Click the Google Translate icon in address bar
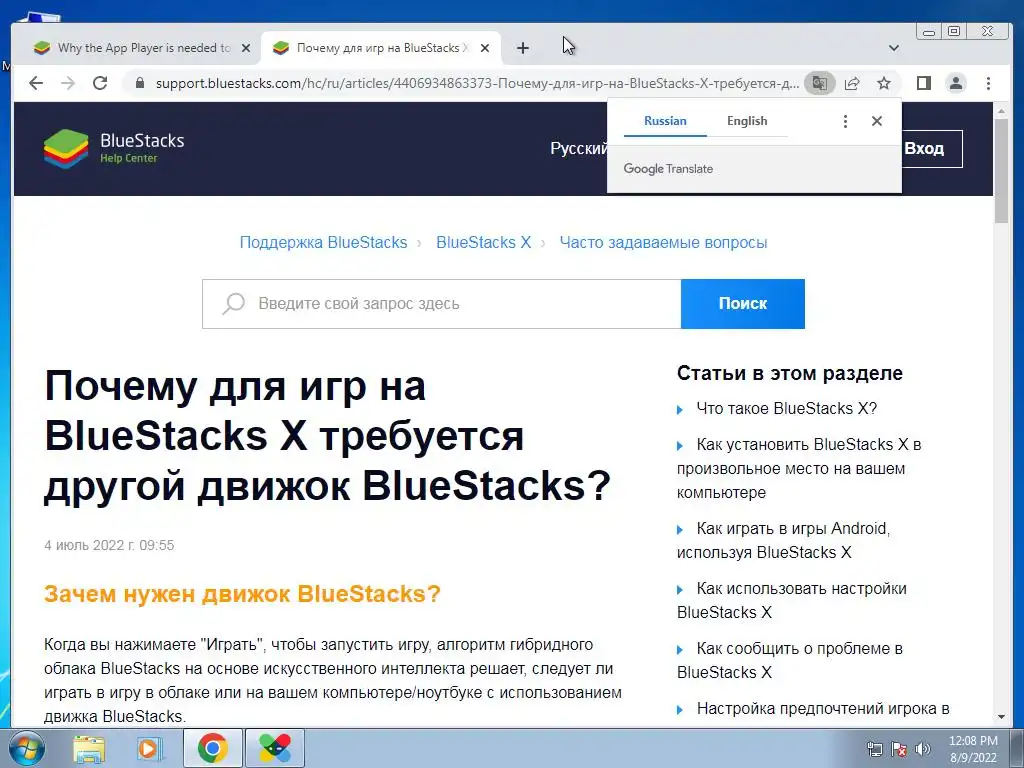 (820, 83)
